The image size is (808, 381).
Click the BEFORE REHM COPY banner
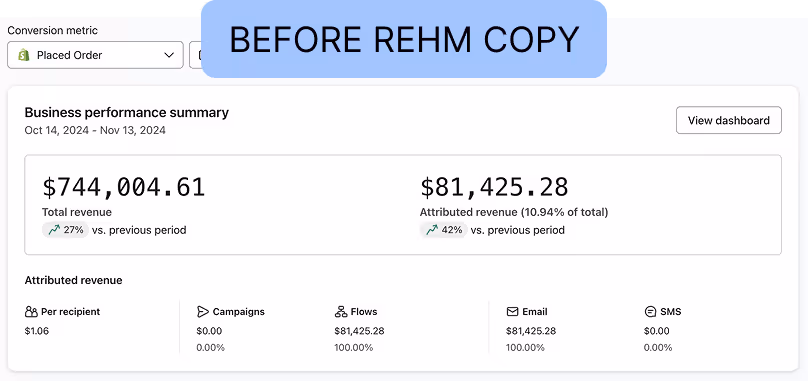[x=403, y=39]
